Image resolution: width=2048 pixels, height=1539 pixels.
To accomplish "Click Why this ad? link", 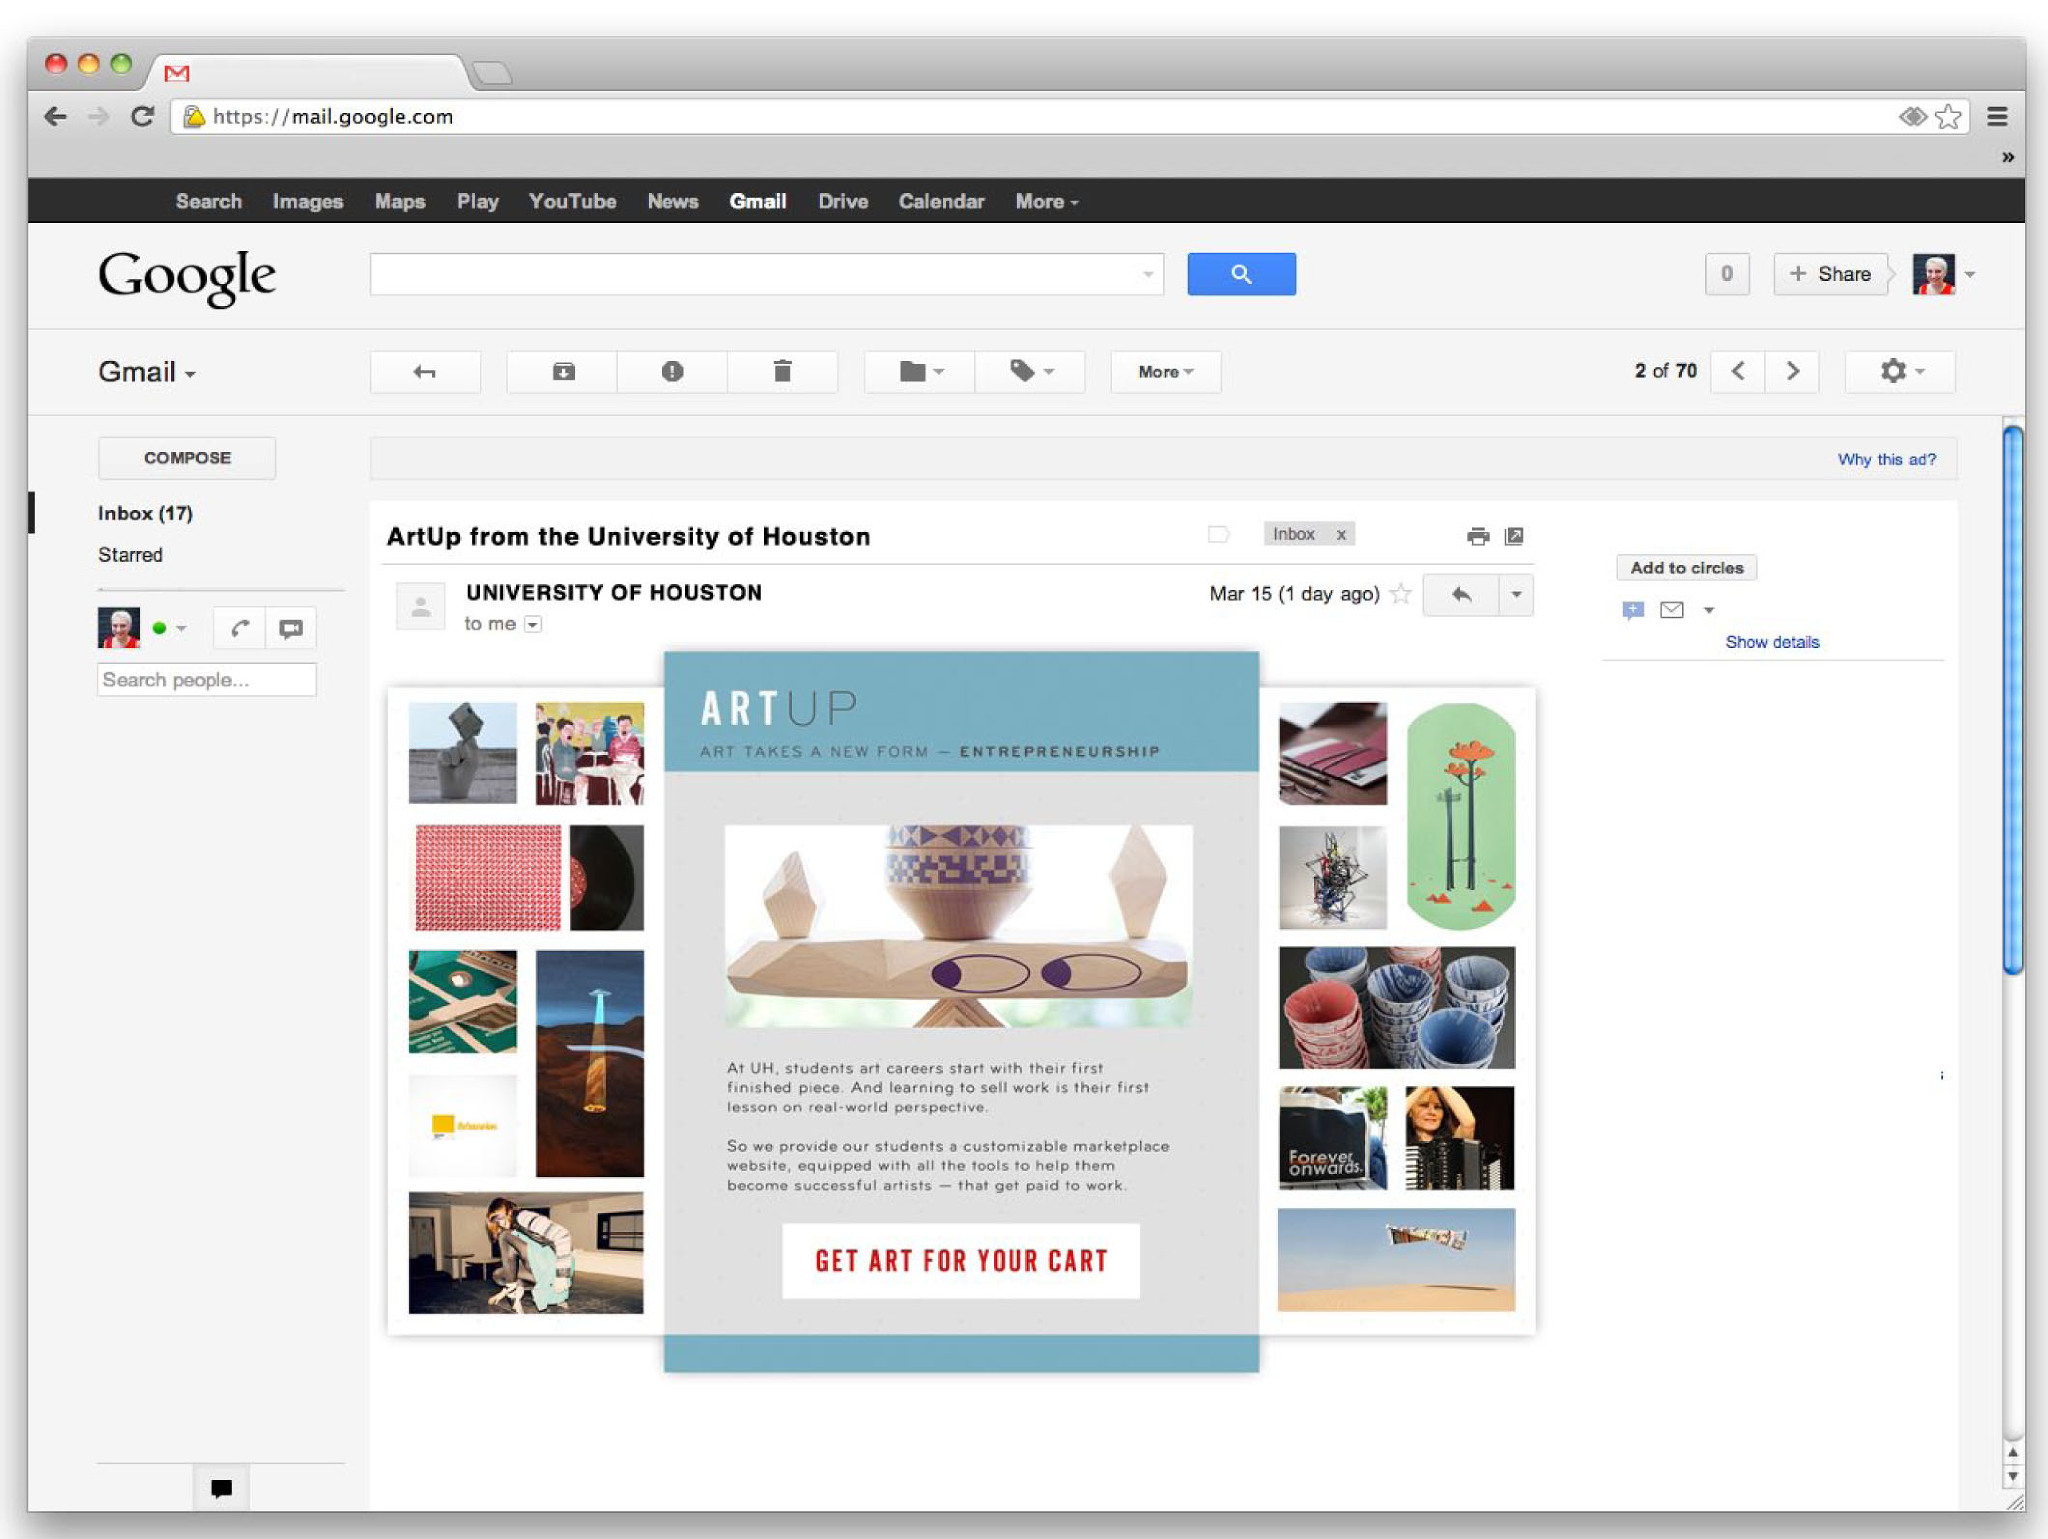I will pos(1887,459).
